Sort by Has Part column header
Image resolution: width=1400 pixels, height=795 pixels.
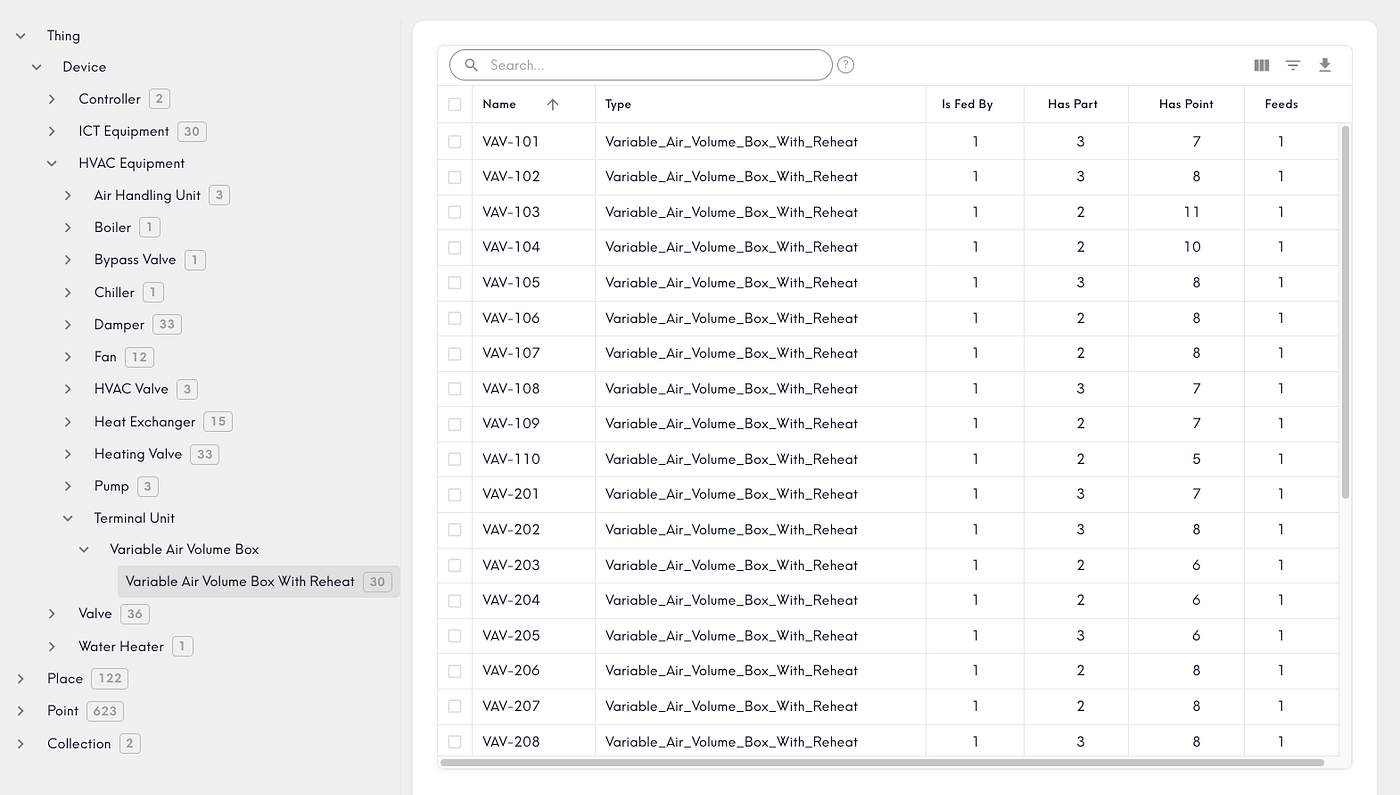point(1073,104)
